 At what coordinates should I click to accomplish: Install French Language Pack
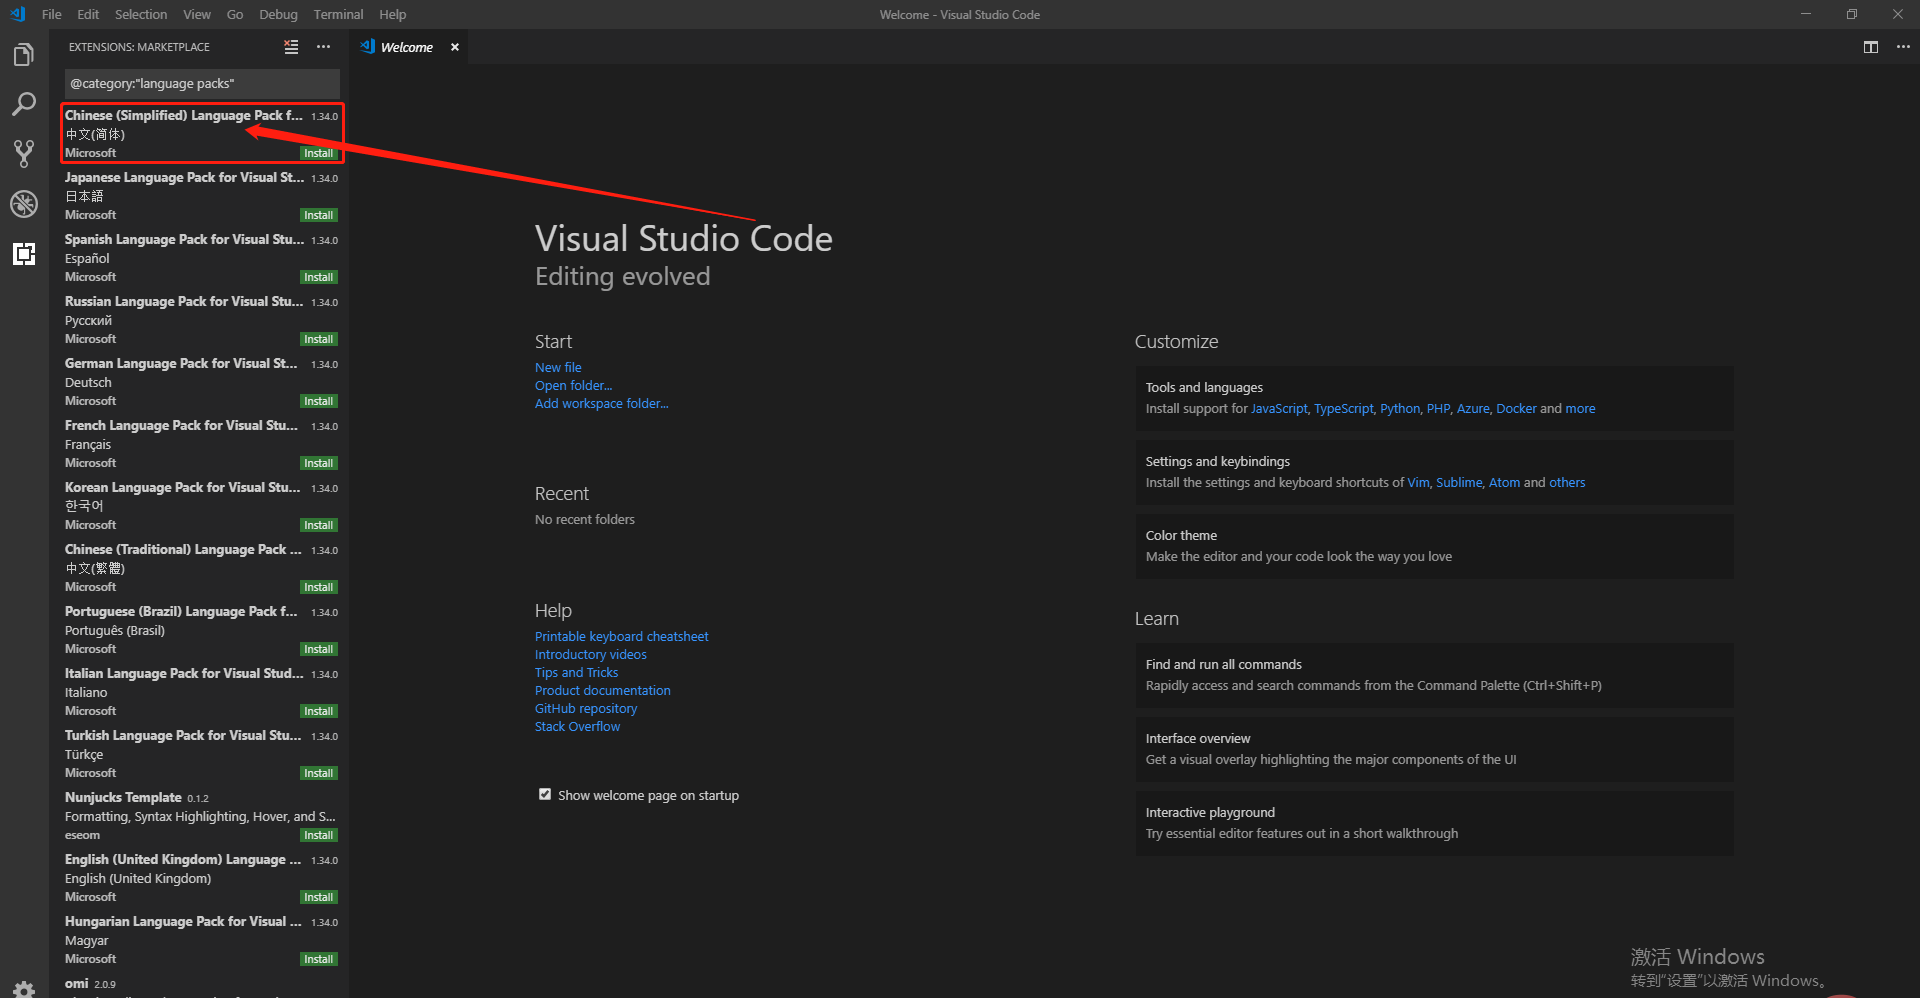click(x=319, y=463)
